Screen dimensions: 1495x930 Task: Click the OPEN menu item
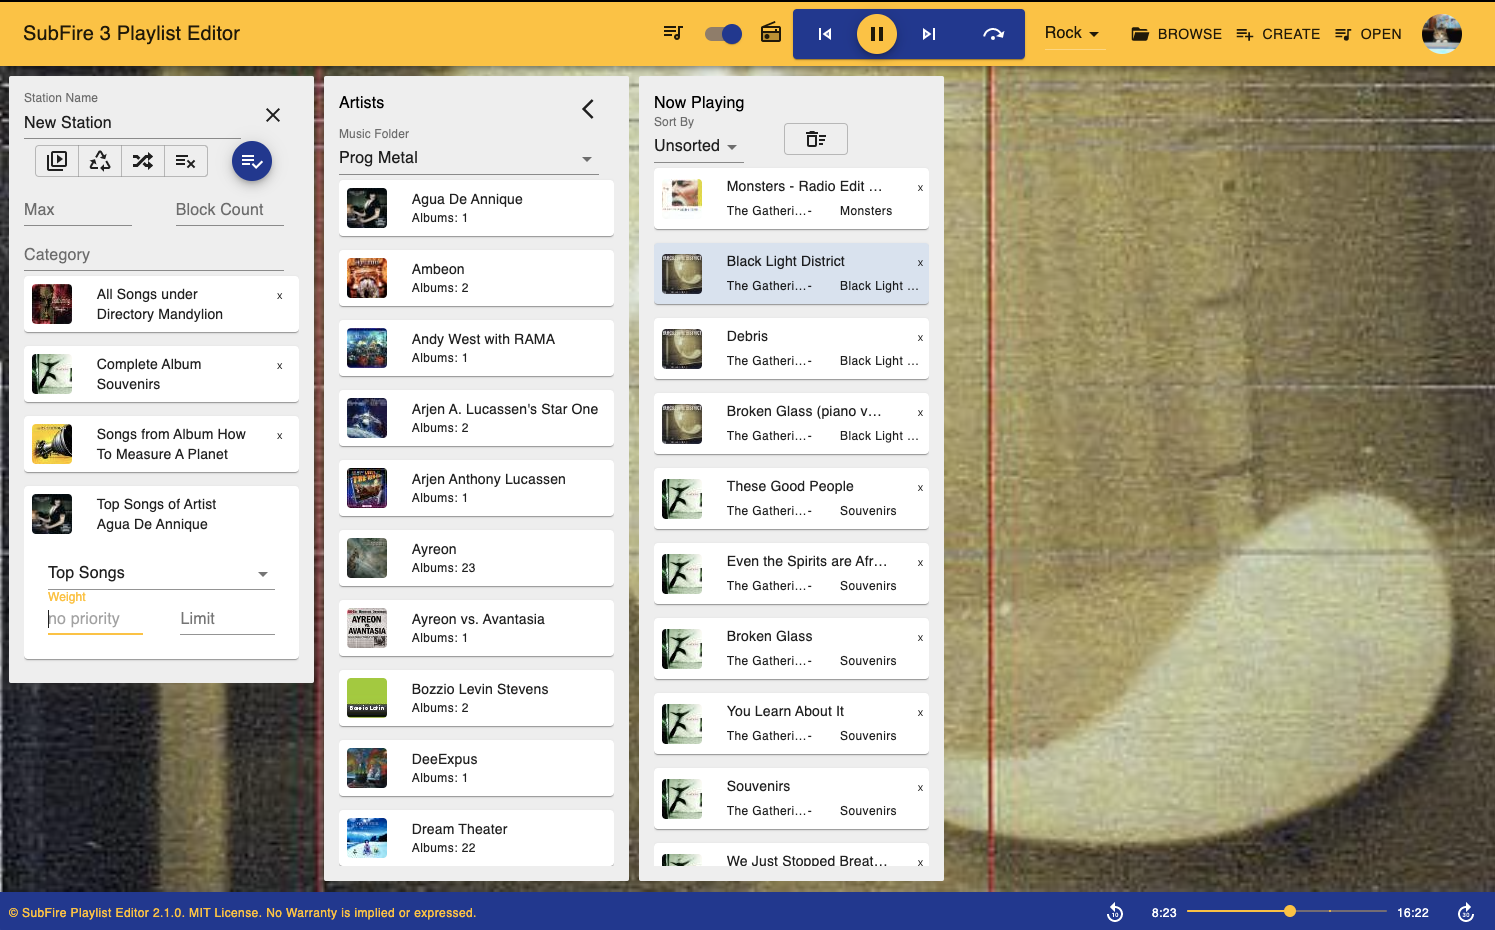point(1368,34)
